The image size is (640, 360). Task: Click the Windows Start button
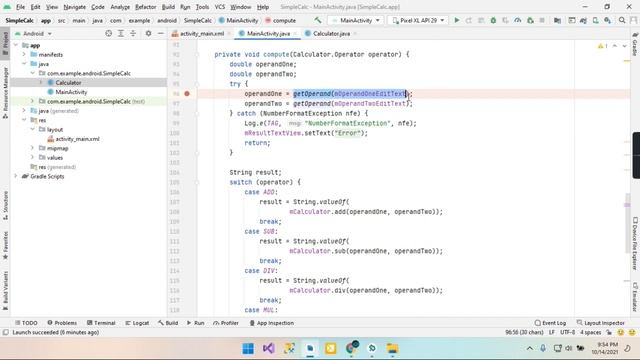pyautogui.click(x=248, y=348)
